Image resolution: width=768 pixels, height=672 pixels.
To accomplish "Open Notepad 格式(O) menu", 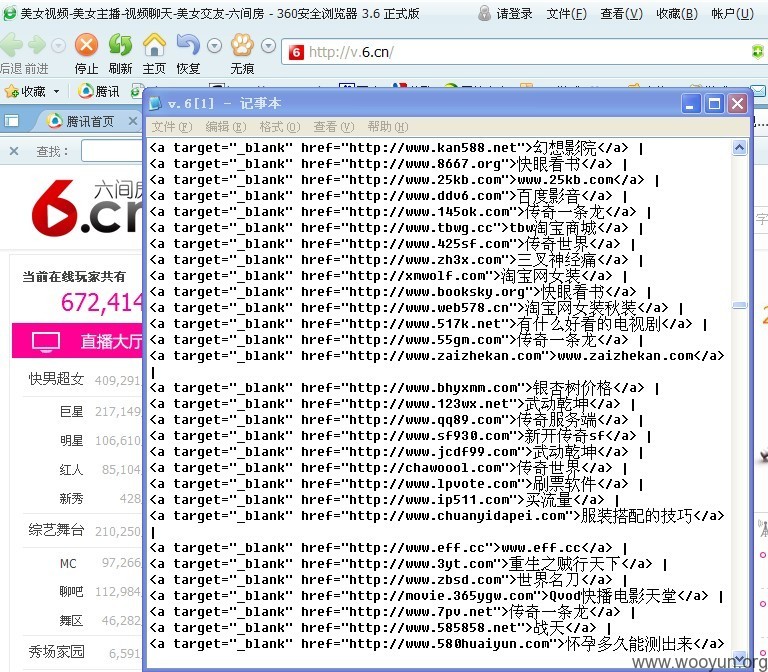I will tap(280, 127).
